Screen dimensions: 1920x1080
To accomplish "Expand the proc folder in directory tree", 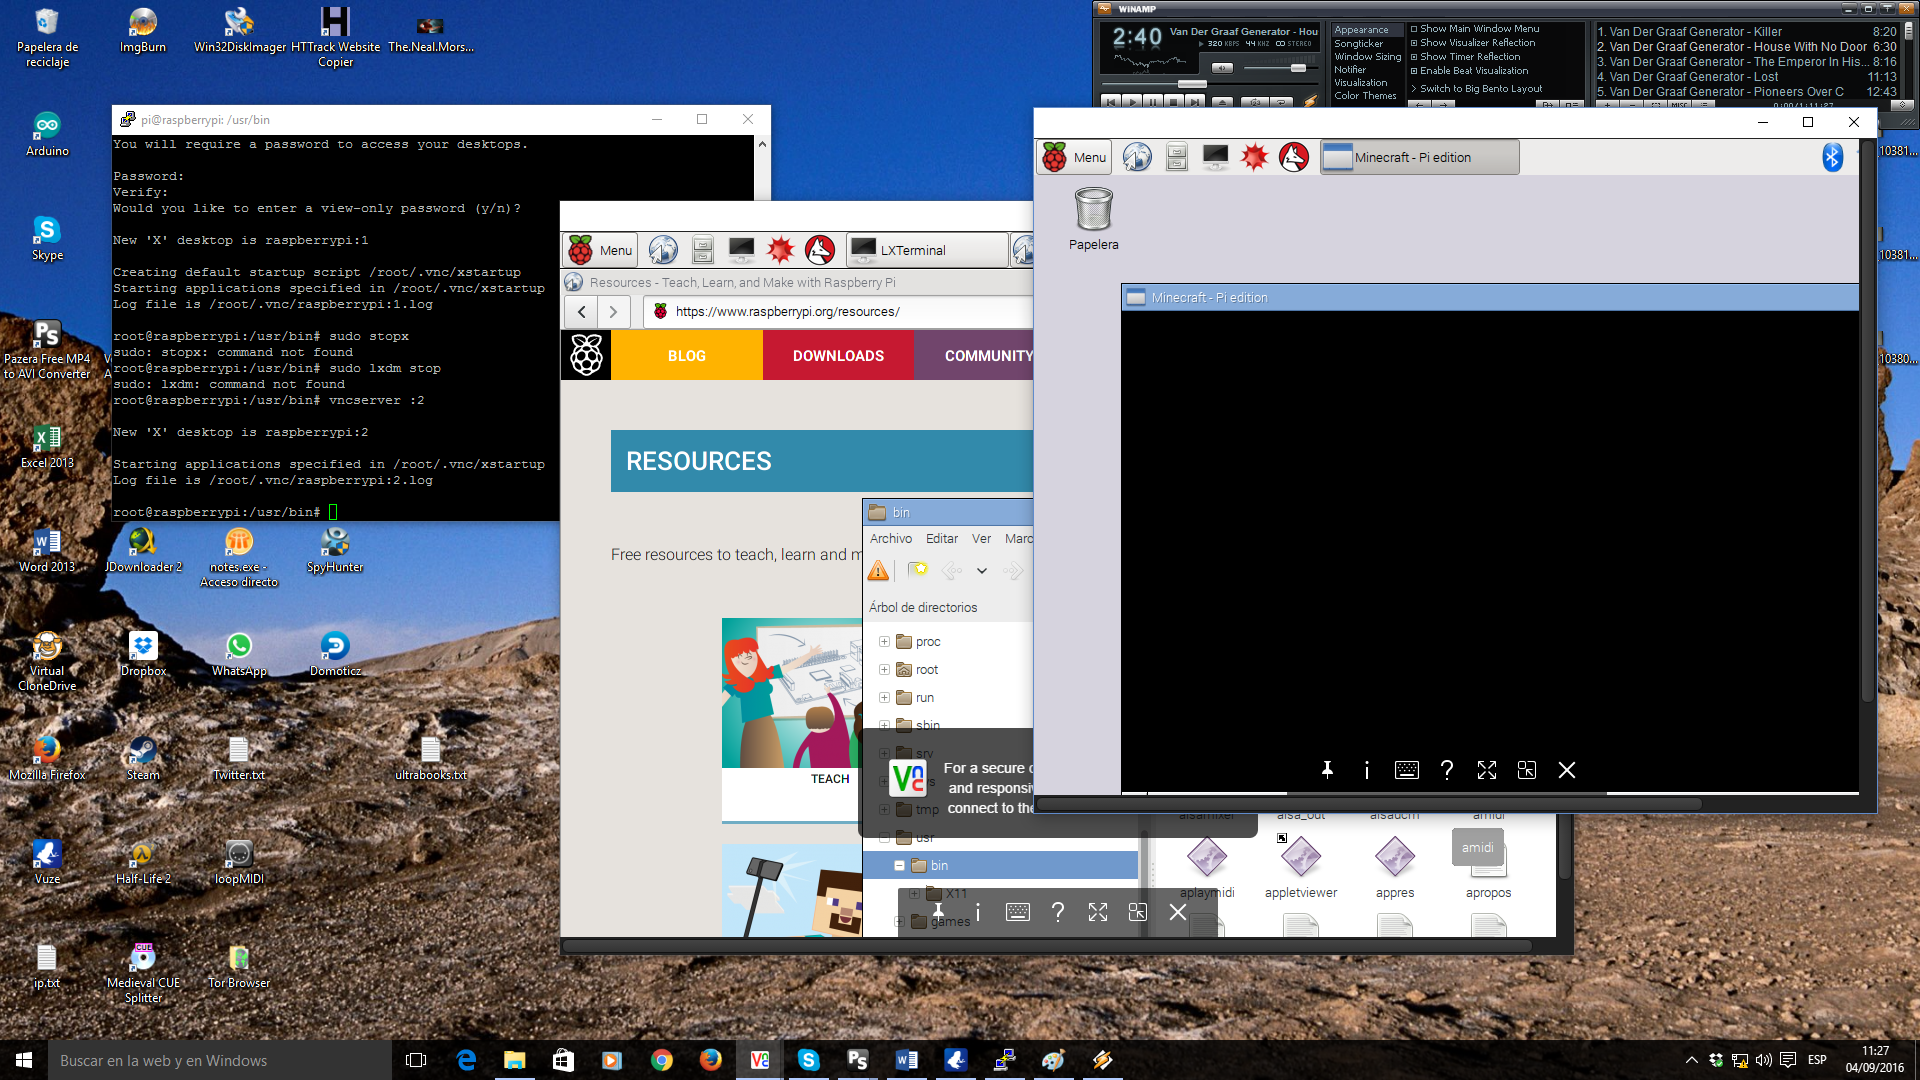I will tap(884, 642).
